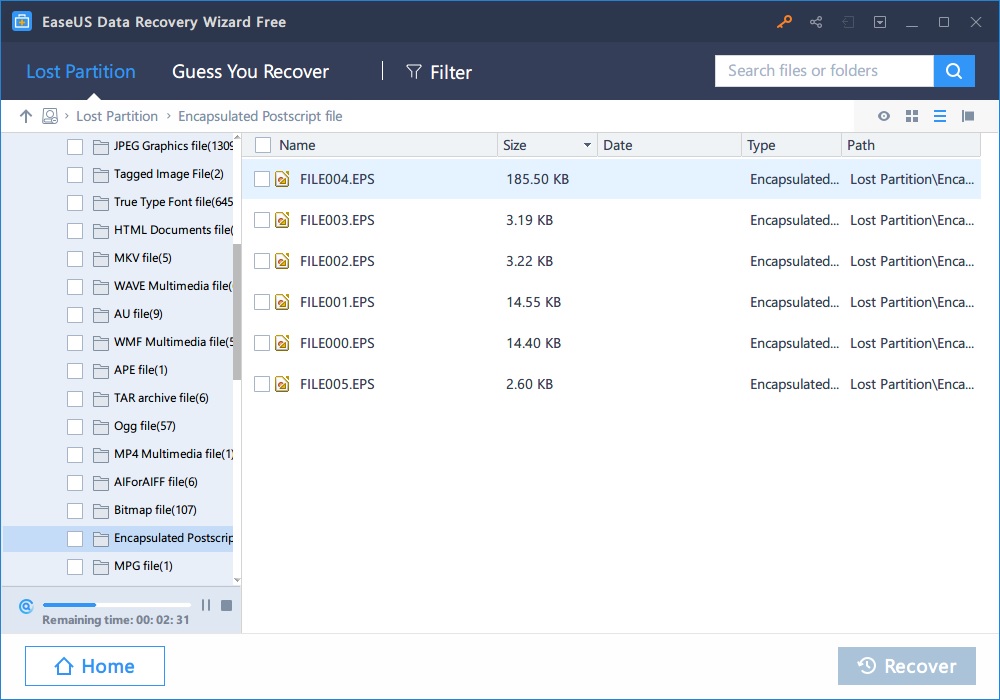Click the Ogg file folder icon

point(101,427)
